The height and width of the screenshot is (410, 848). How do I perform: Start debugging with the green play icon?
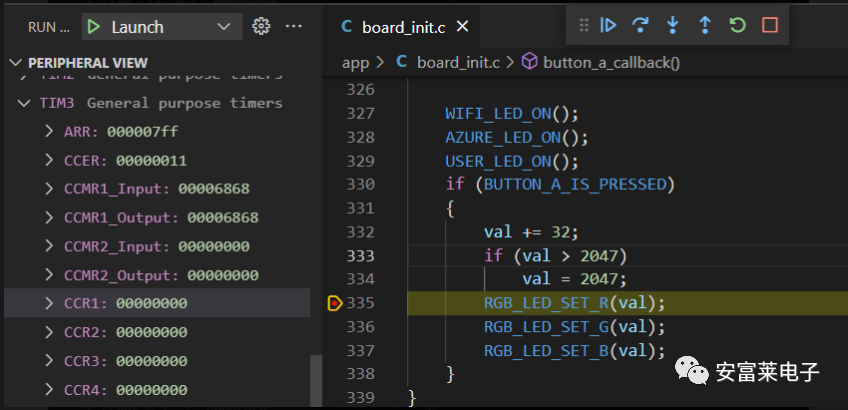click(x=94, y=27)
